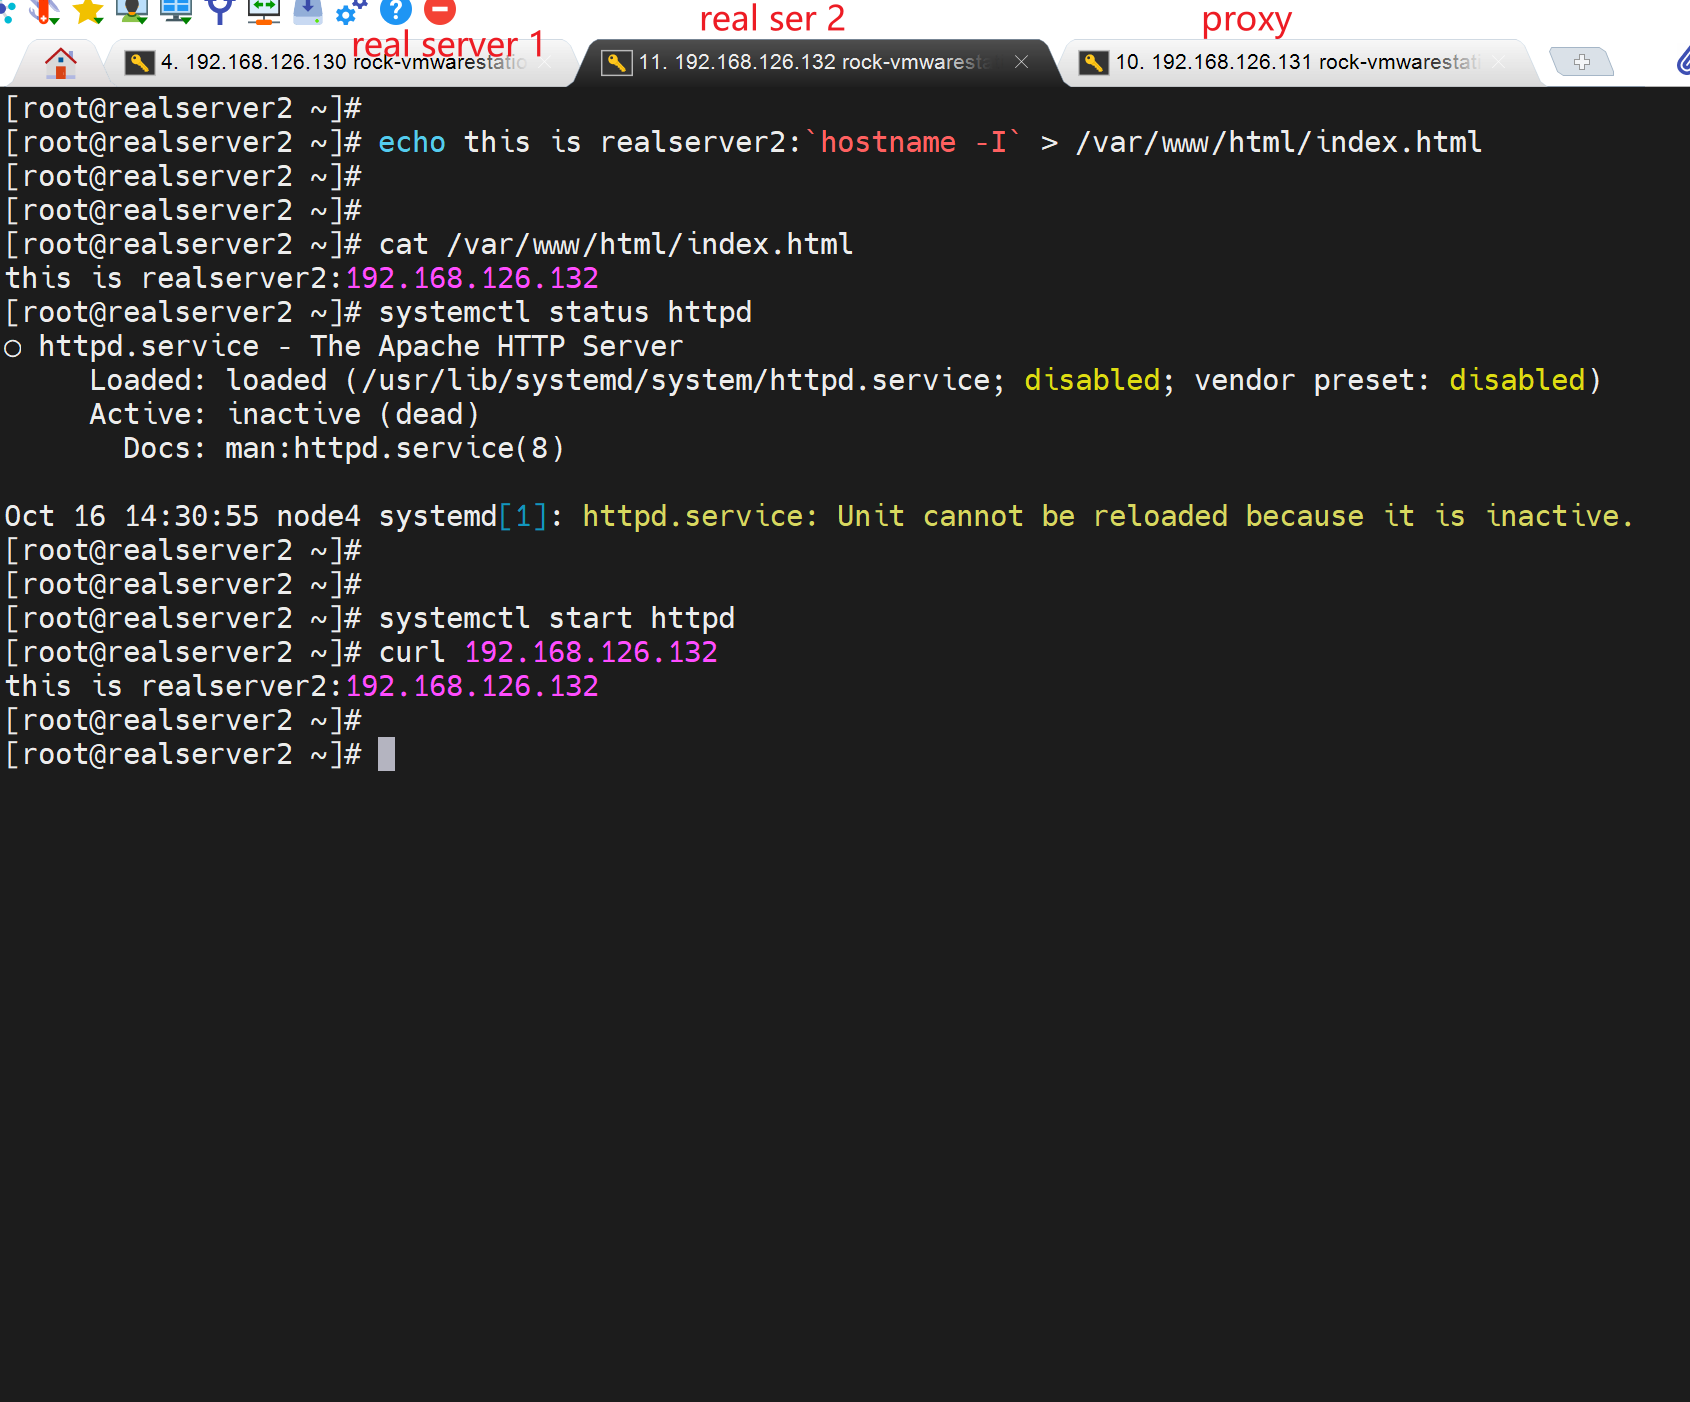Switch to the 192.168.126.130 session tab
The width and height of the screenshot is (1690, 1402).
coord(330,63)
